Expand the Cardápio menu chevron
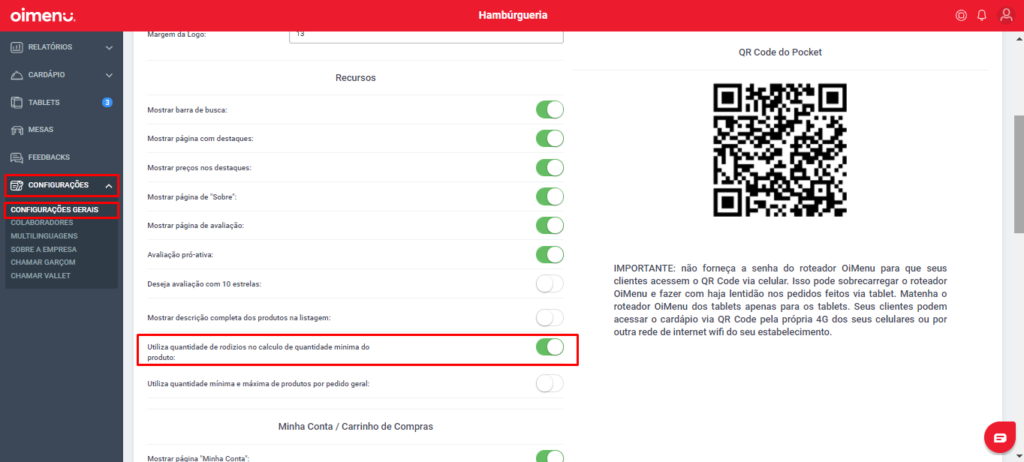 (x=109, y=75)
